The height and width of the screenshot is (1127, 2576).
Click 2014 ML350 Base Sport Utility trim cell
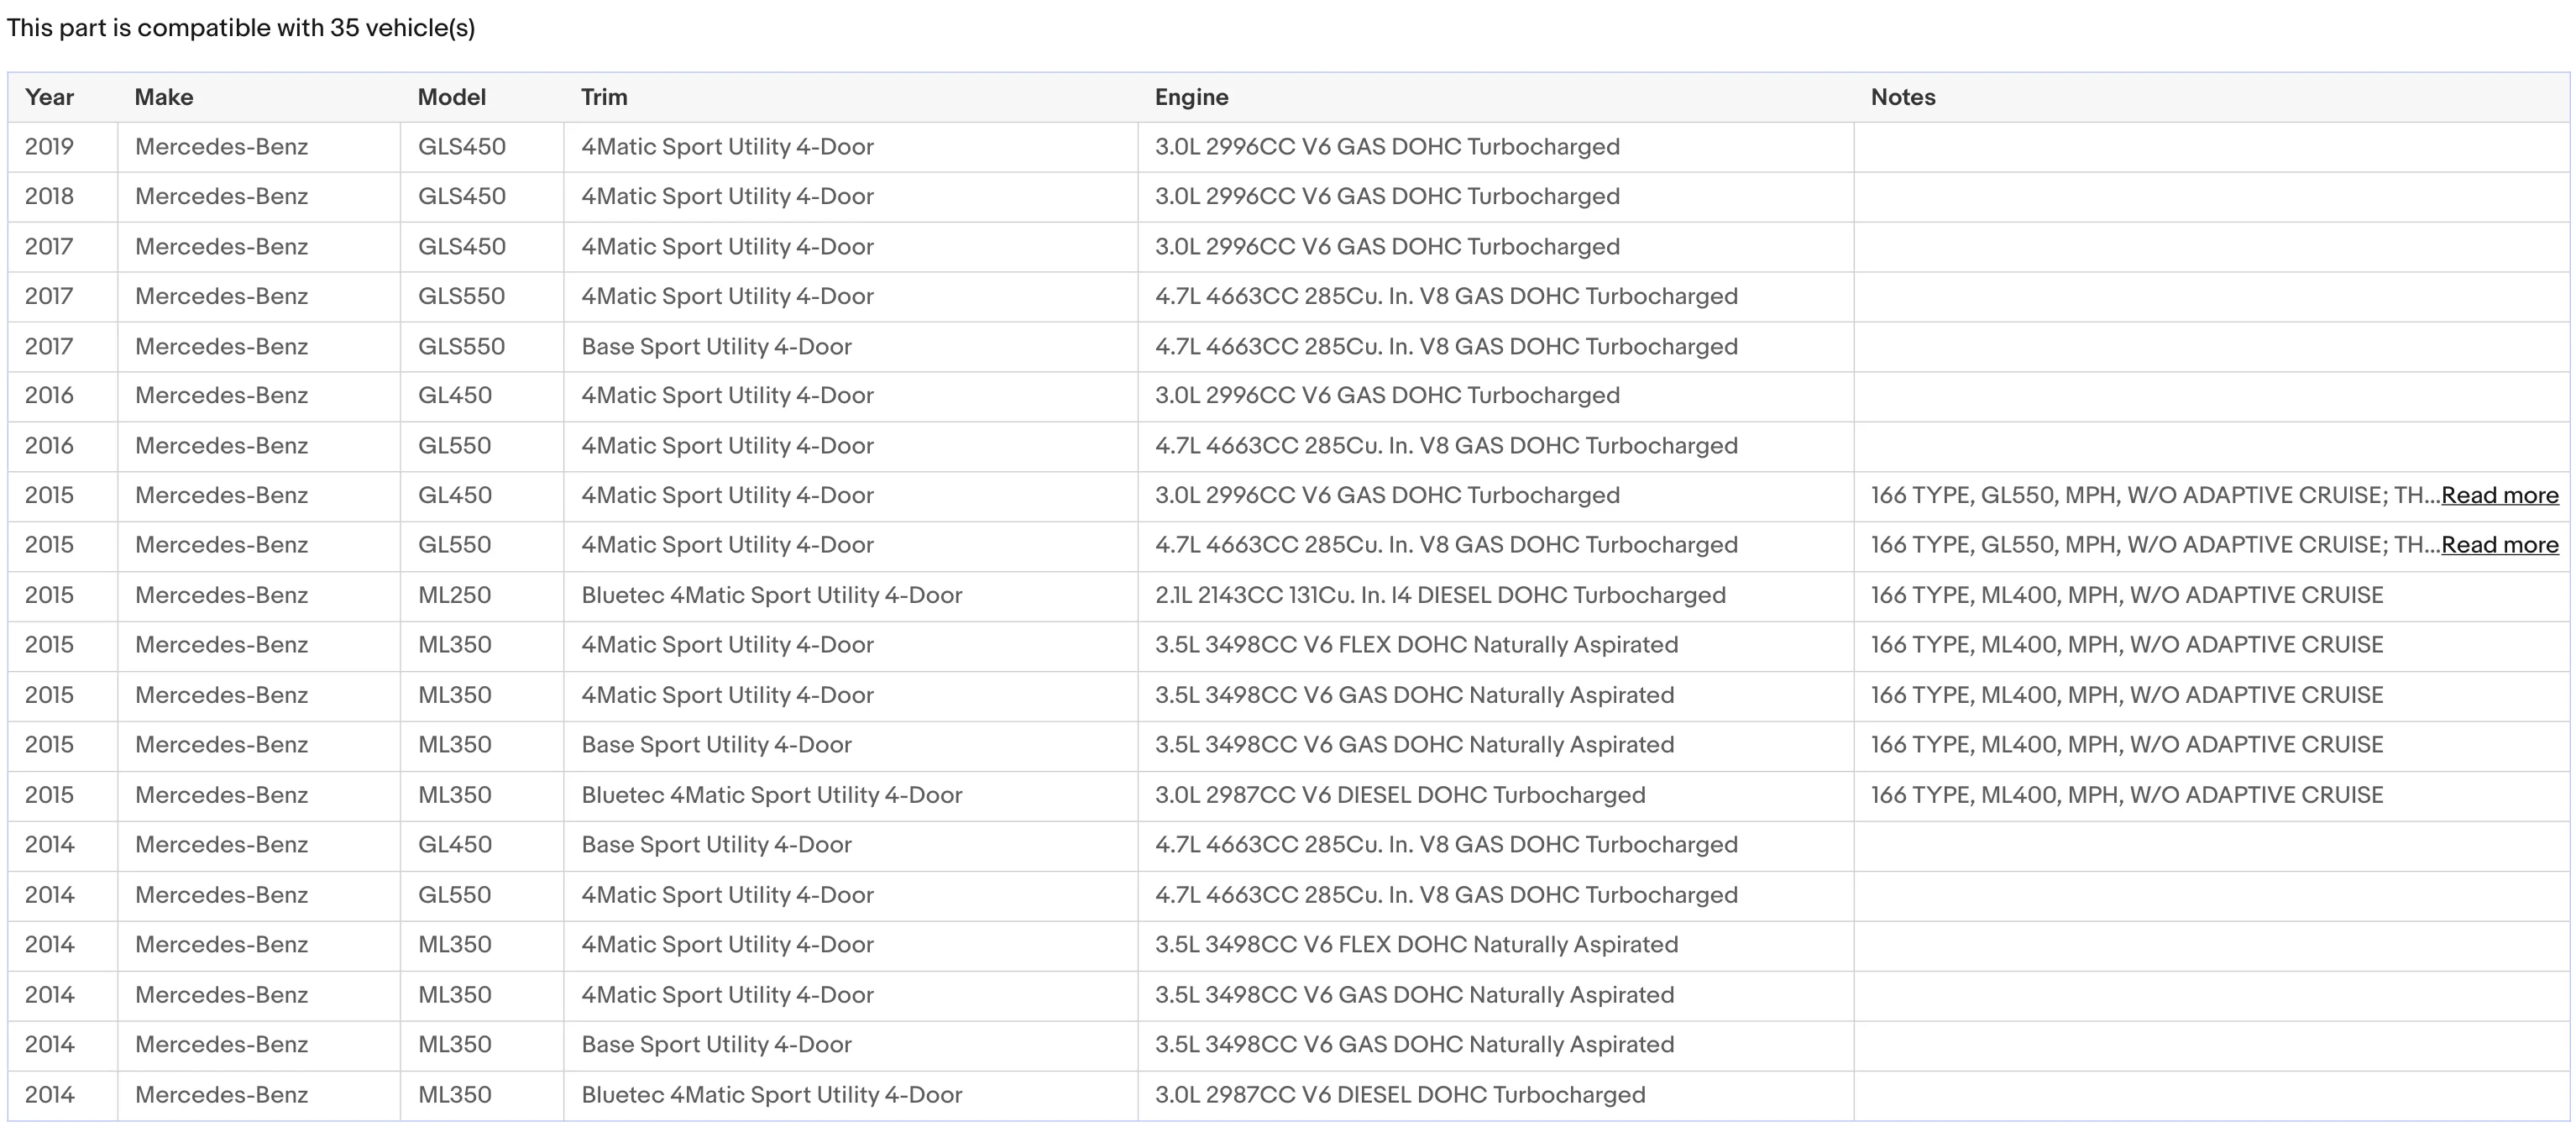(851, 1045)
